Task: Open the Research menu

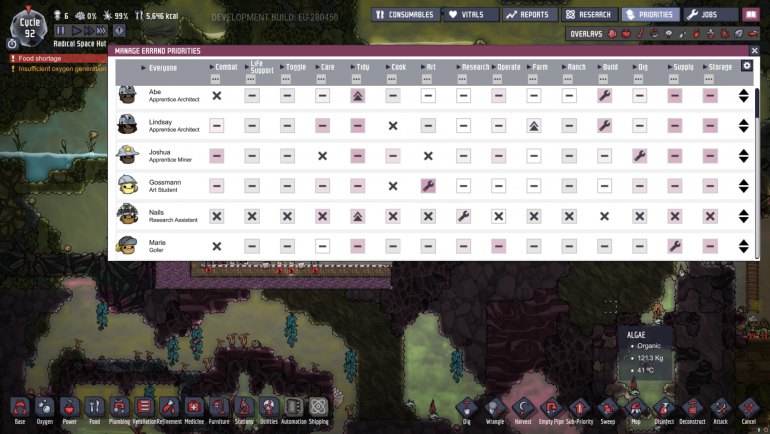Action: point(589,15)
